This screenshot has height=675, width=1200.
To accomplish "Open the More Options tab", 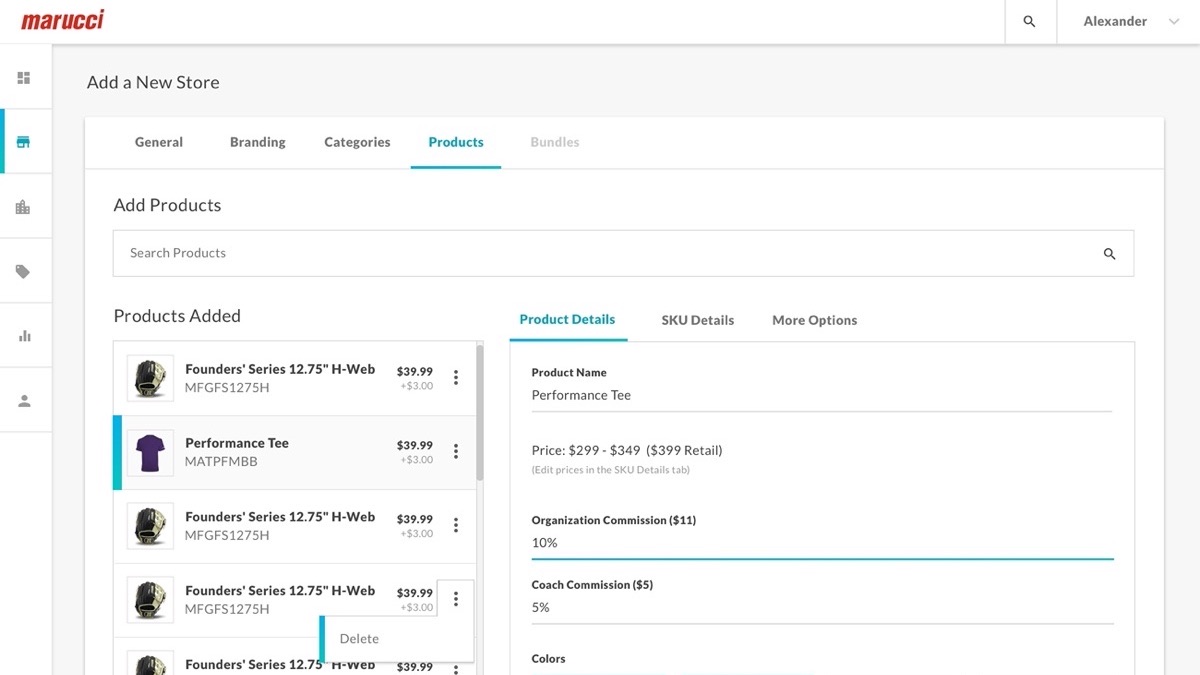I will coord(814,320).
